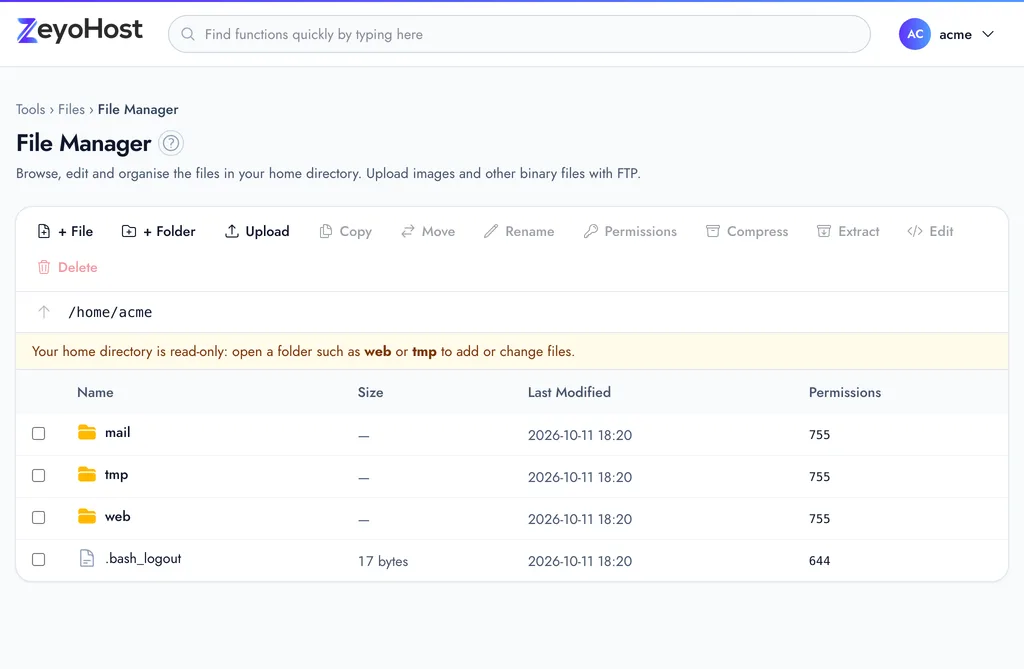Click the mail folder icon
Viewport: 1024px width, 669px height.
[87, 432]
